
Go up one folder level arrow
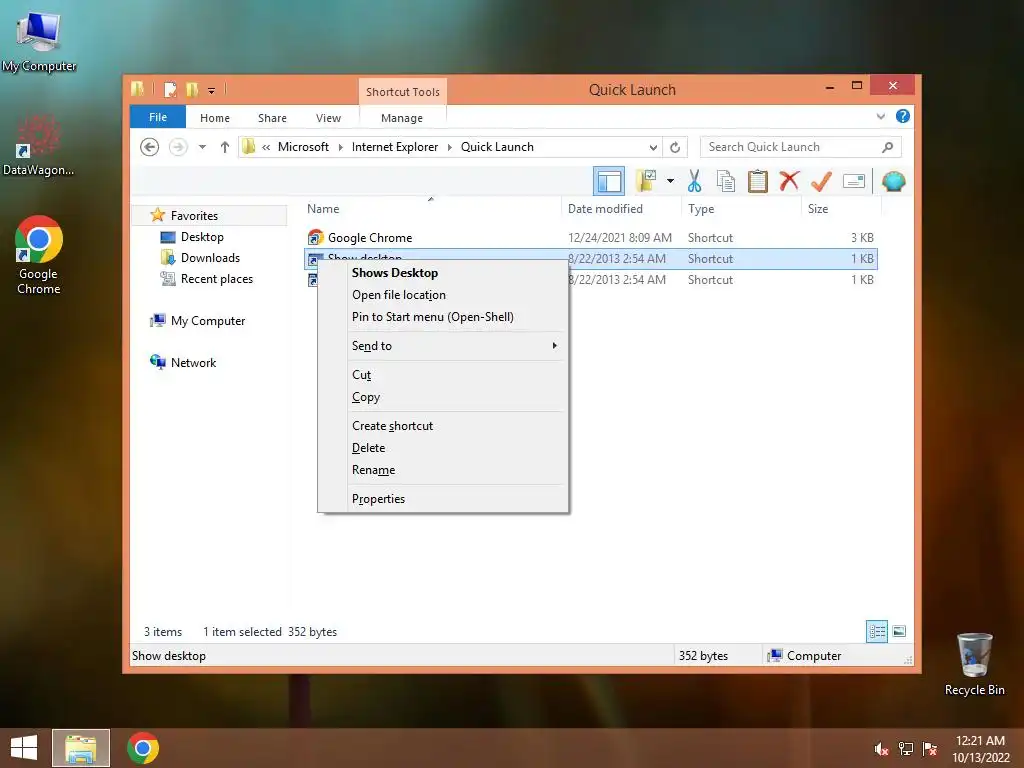tap(225, 147)
